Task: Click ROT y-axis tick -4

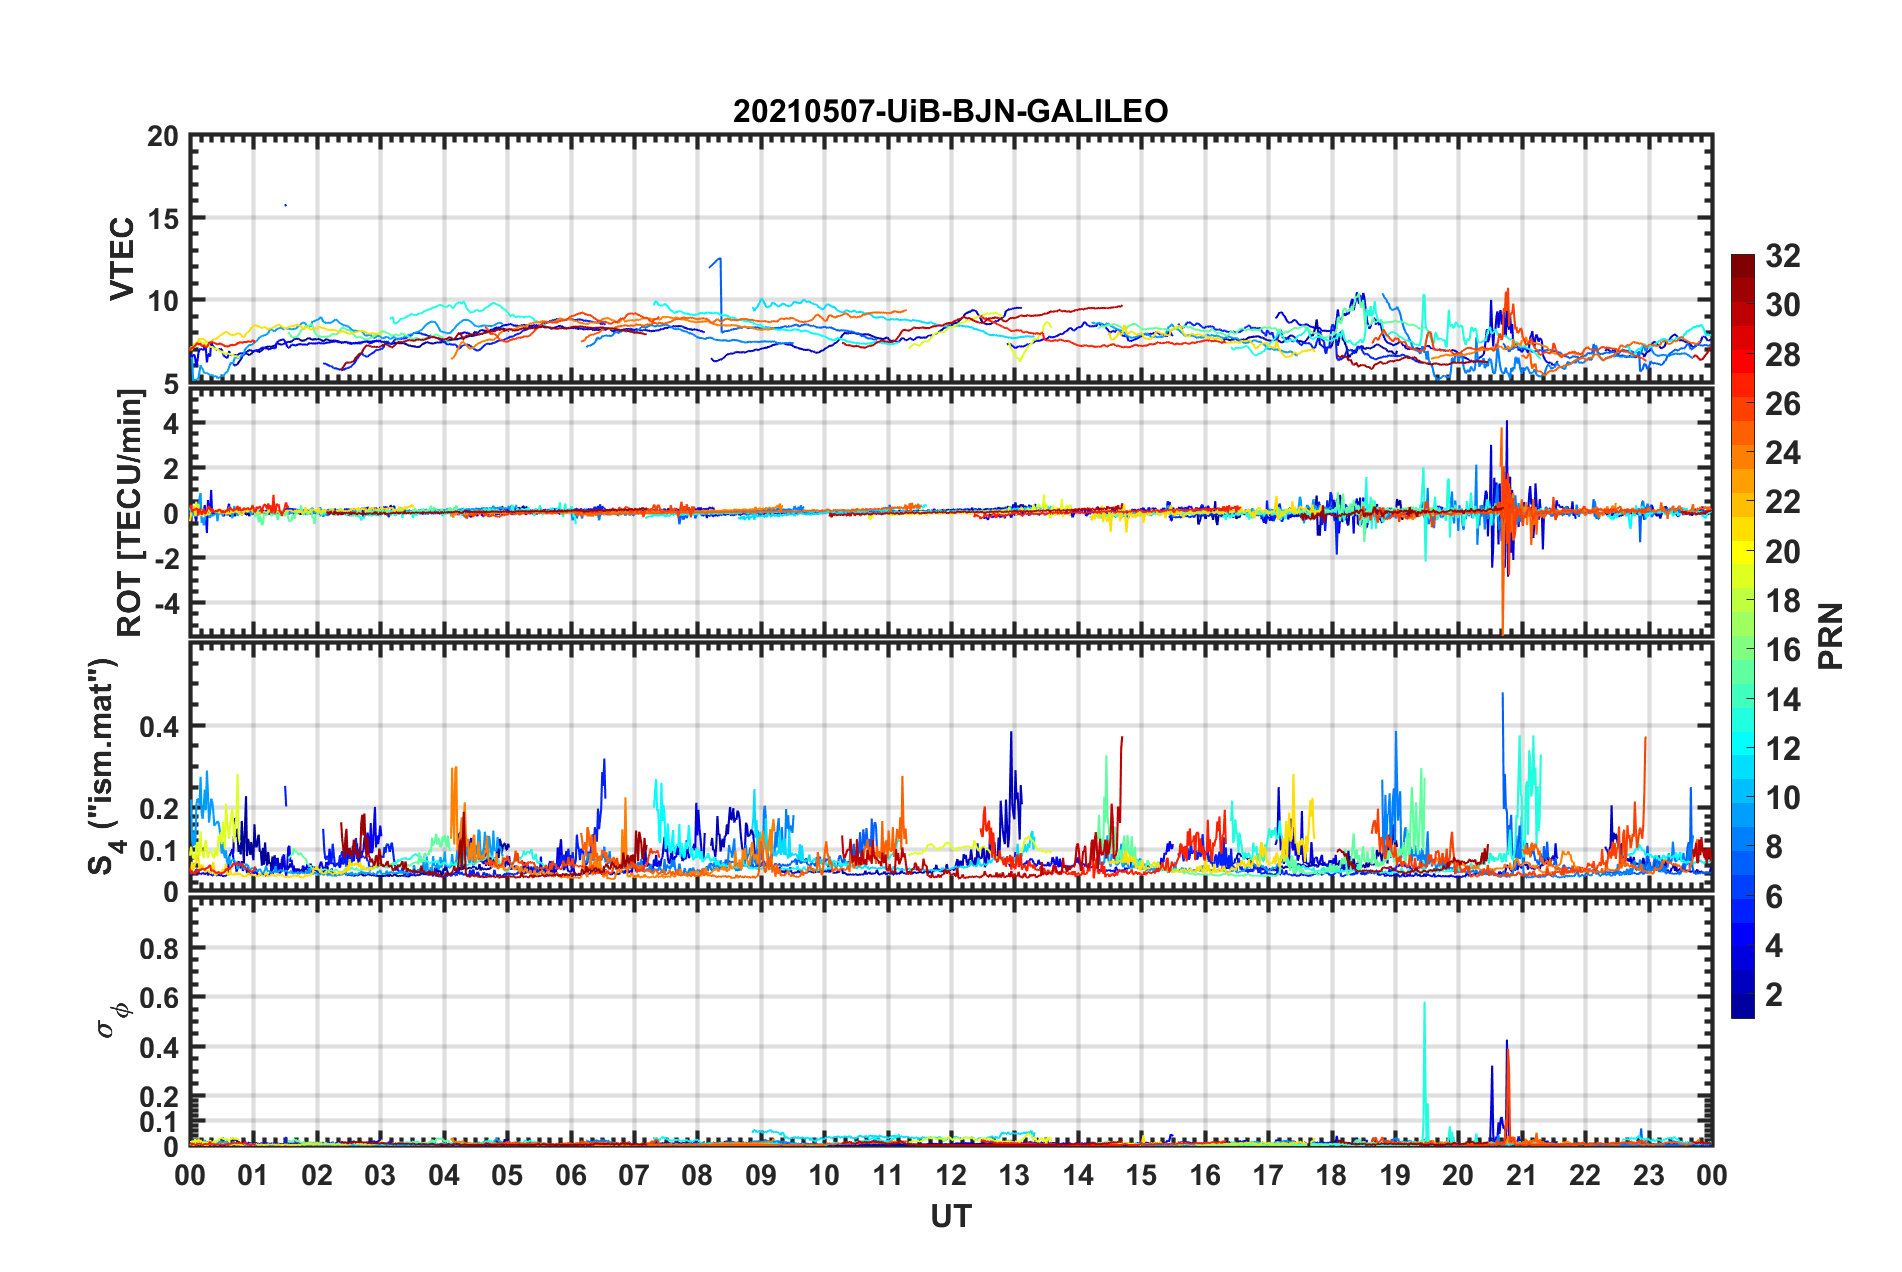Action: click(167, 604)
